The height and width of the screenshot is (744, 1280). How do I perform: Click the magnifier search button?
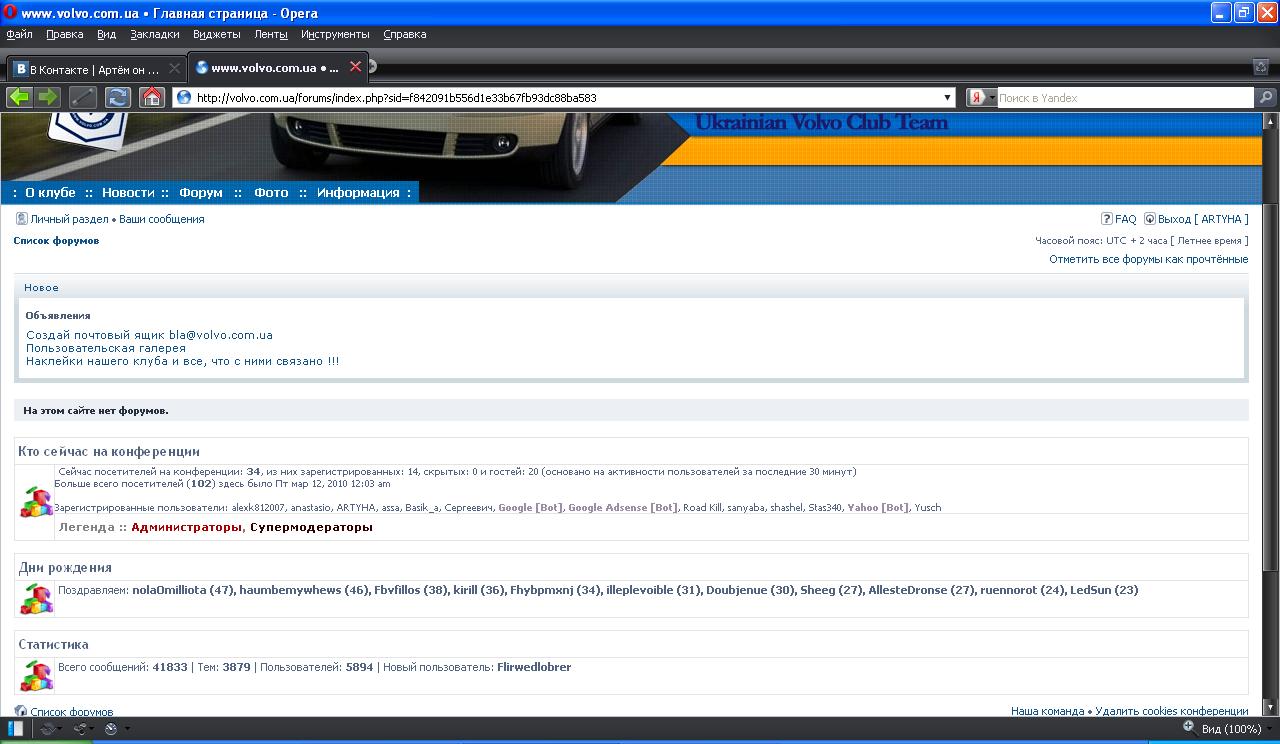(1266, 97)
